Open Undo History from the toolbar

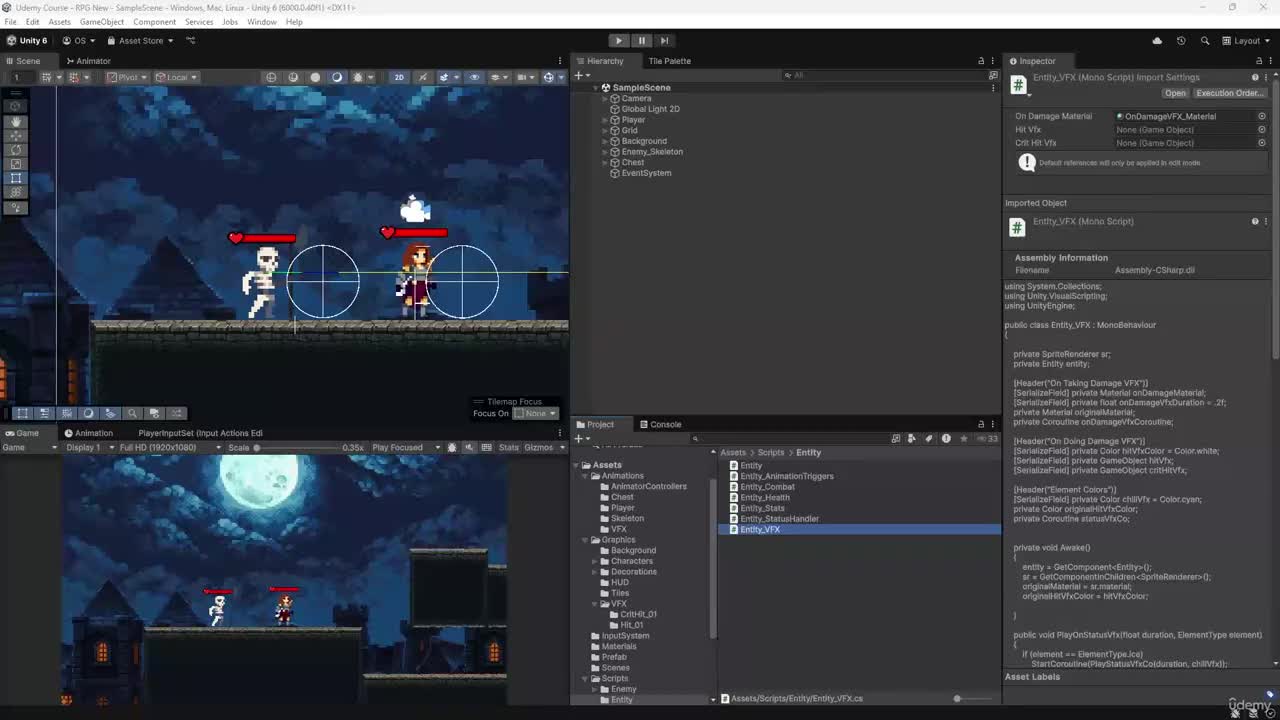[1181, 41]
